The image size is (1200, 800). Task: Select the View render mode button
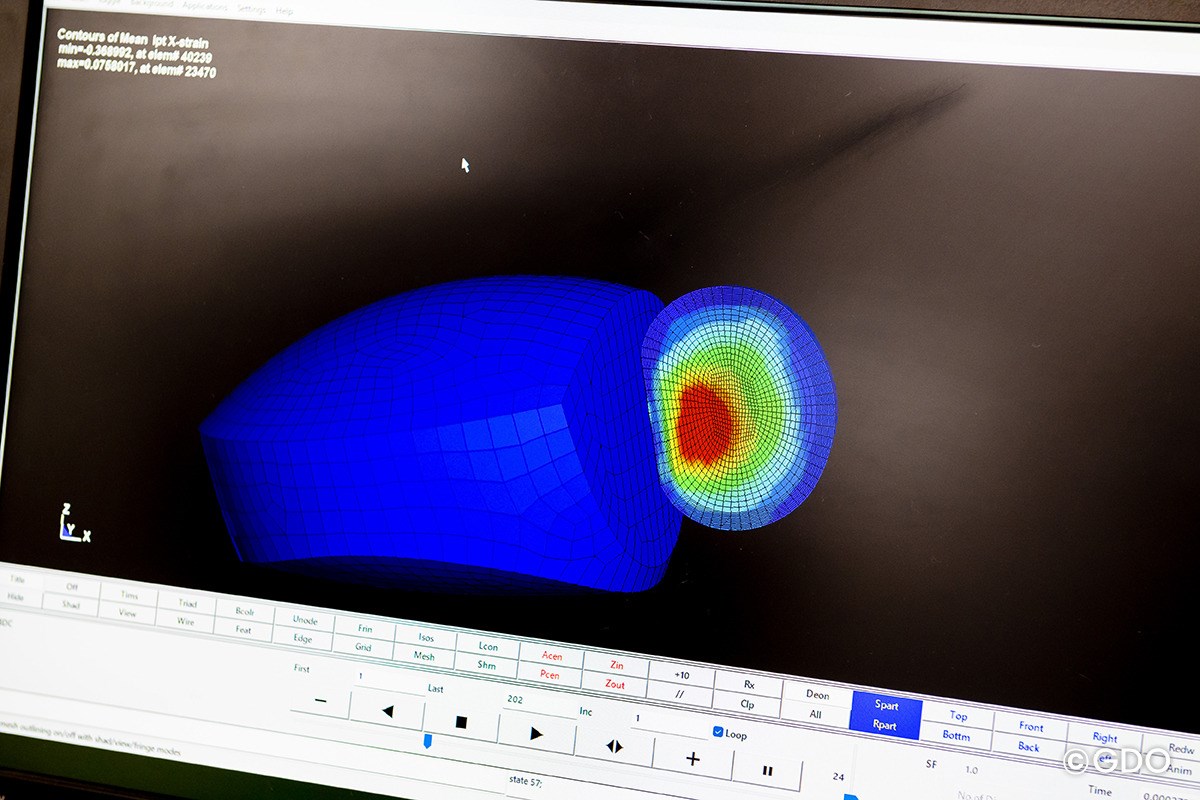pos(128,613)
